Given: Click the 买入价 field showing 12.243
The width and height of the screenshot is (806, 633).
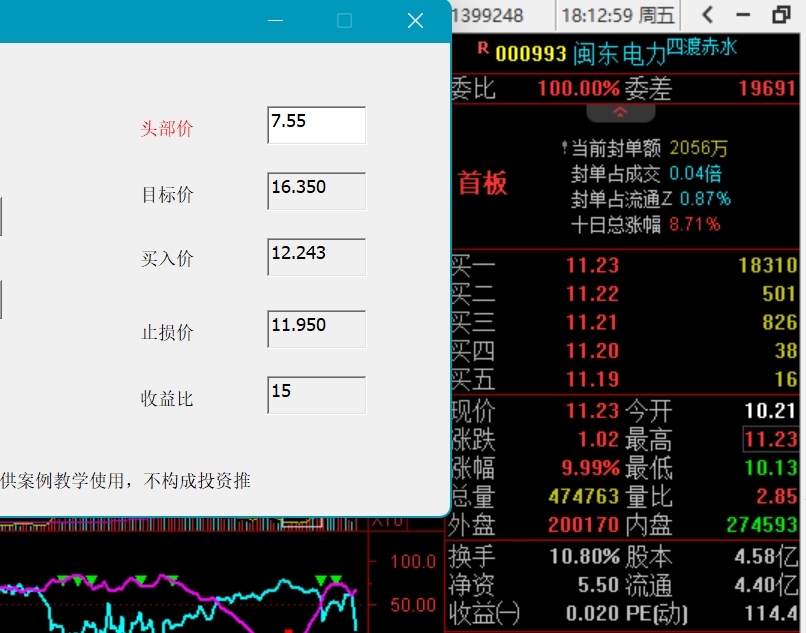Looking at the screenshot, I should 317,257.
